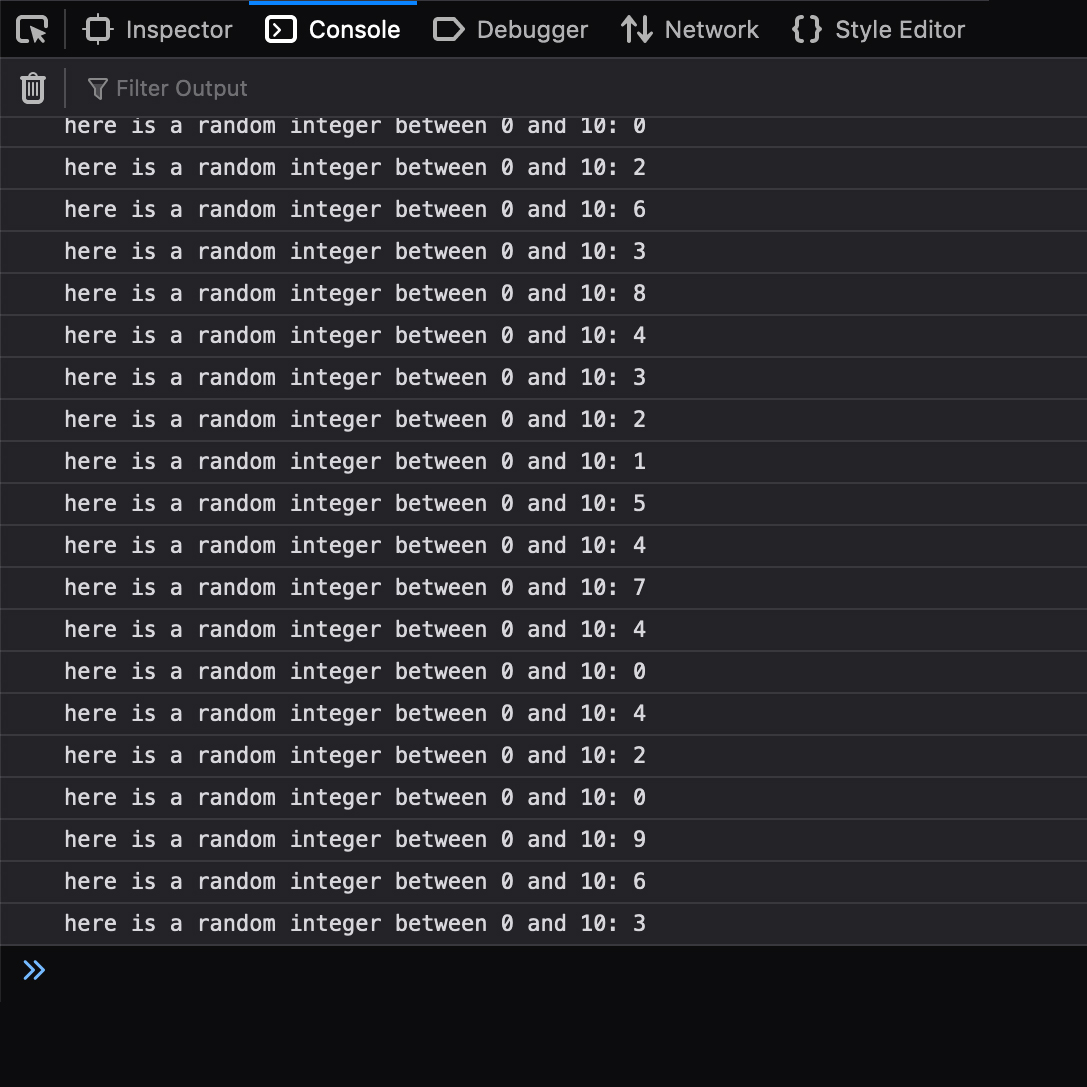Click the blue double-chevron console prompt
This screenshot has width=1087, height=1087.
(34, 970)
